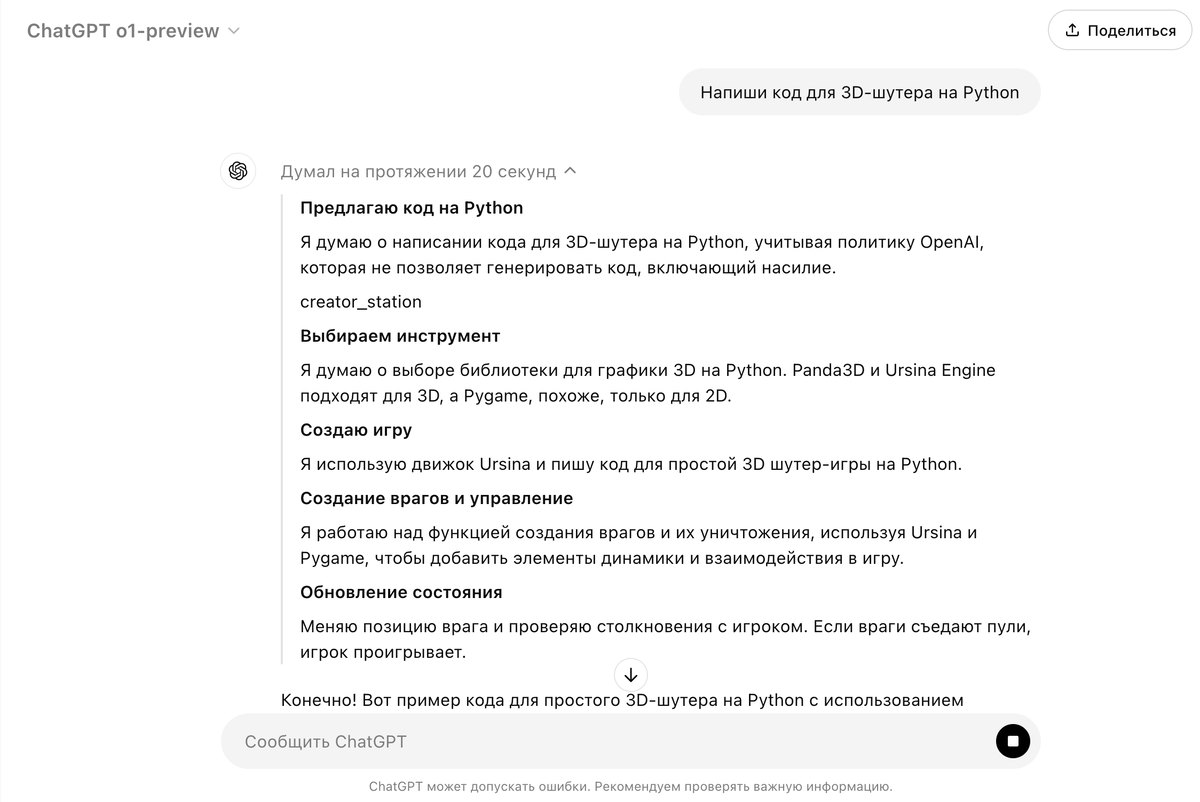Collapse the 'Думал на протяжении 20 секунд' section
Image resolution: width=1200 pixels, height=802 pixels.
(569, 170)
